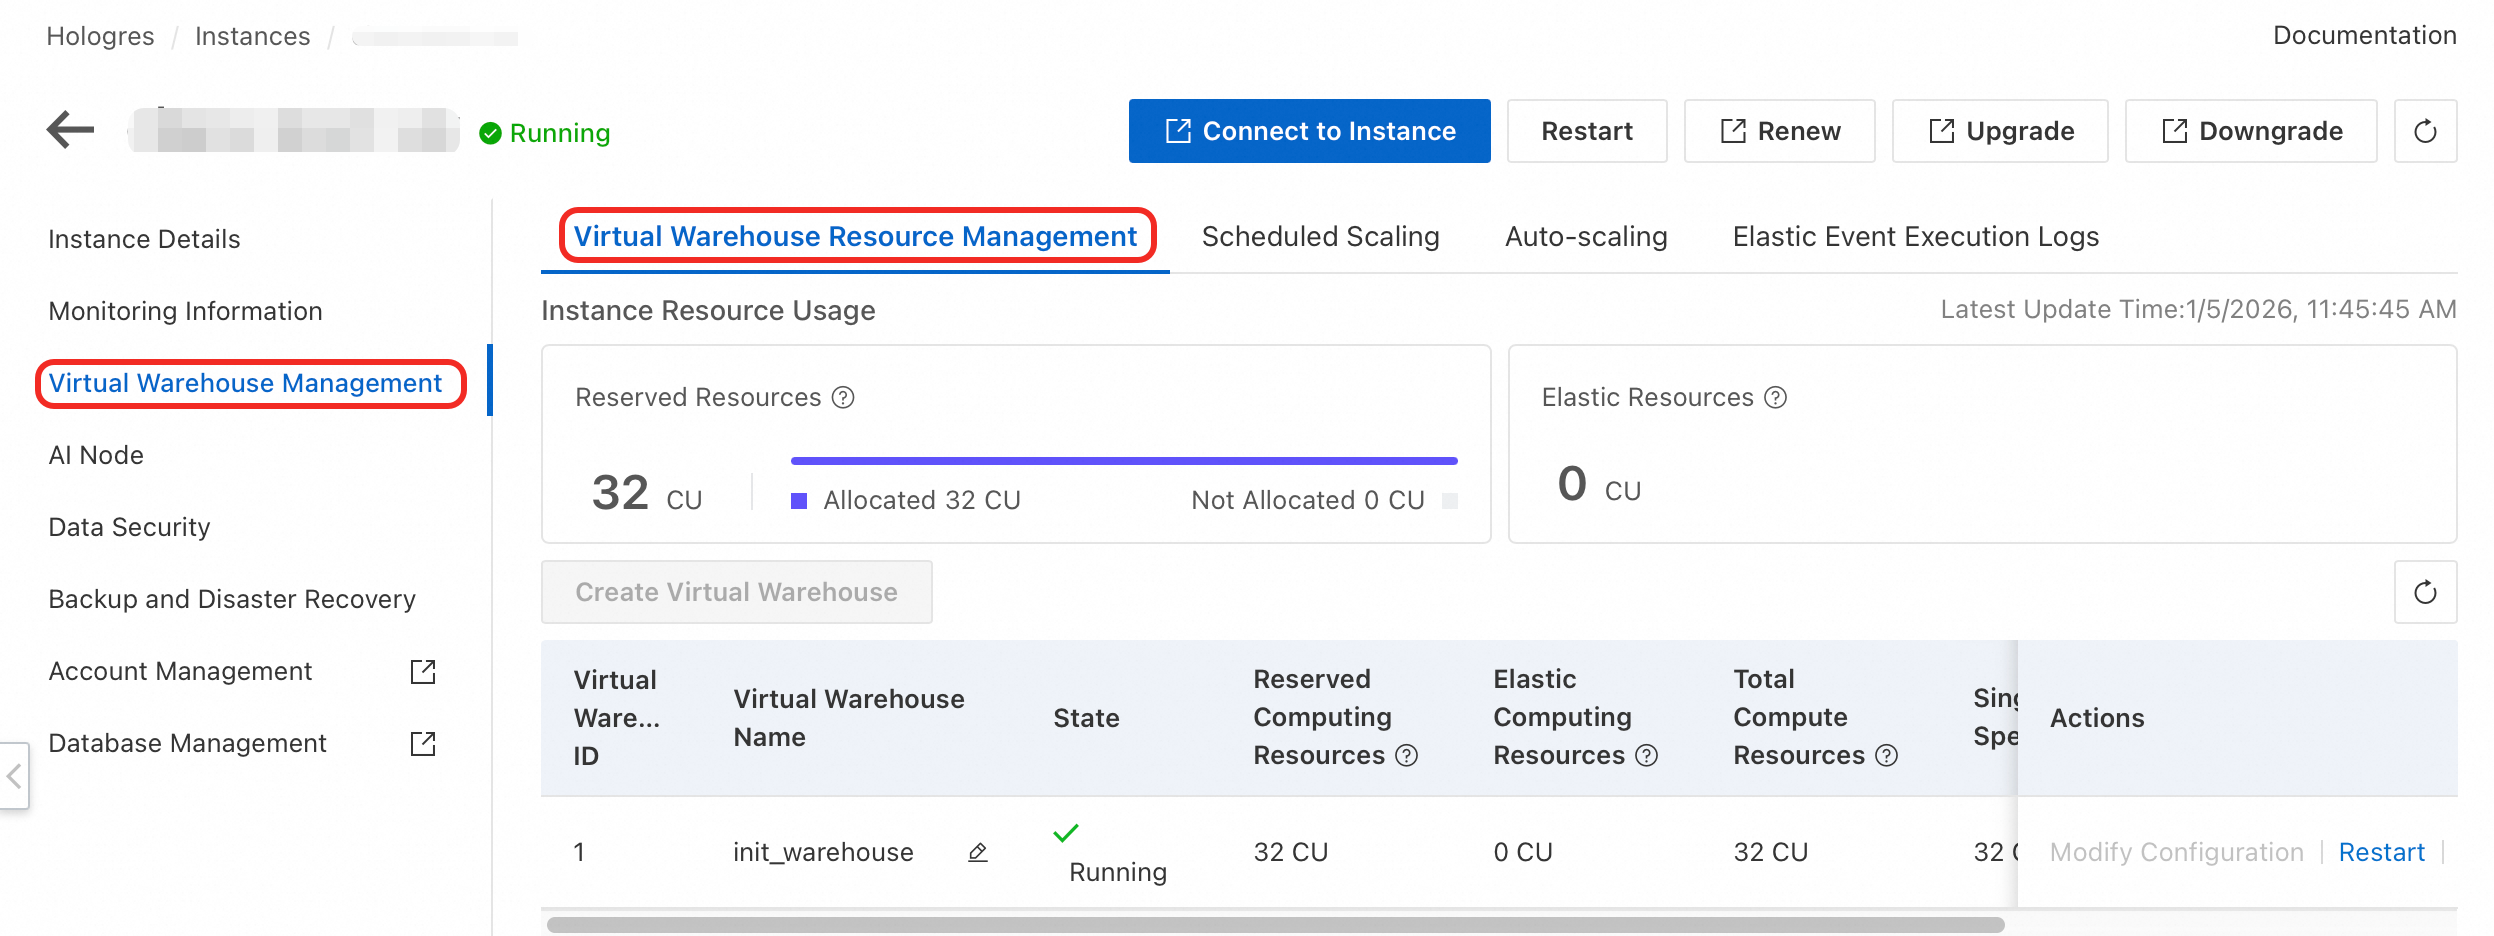Viewport: 2494px width, 936px height.
Task: Show Elastic Computing Resources column help
Action: (1647, 756)
